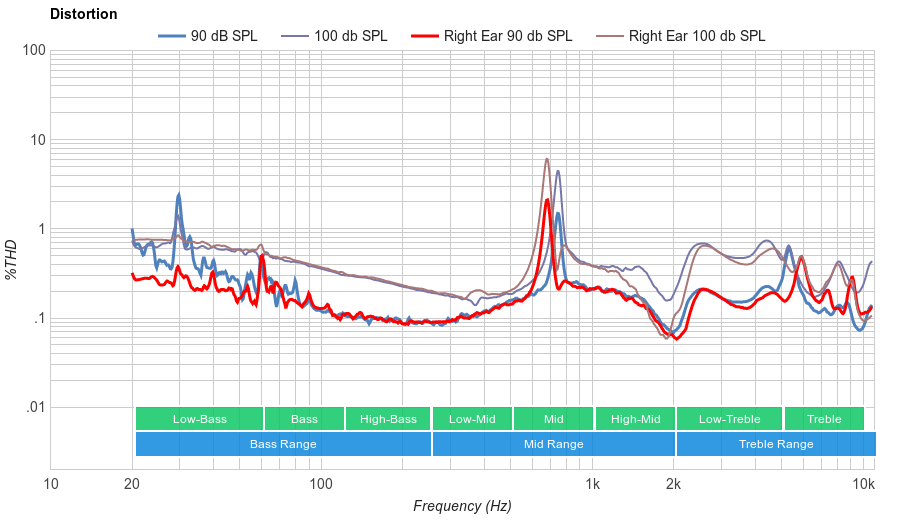Click the Frequency (Hz) axis title
900x520 pixels.
tap(462, 506)
